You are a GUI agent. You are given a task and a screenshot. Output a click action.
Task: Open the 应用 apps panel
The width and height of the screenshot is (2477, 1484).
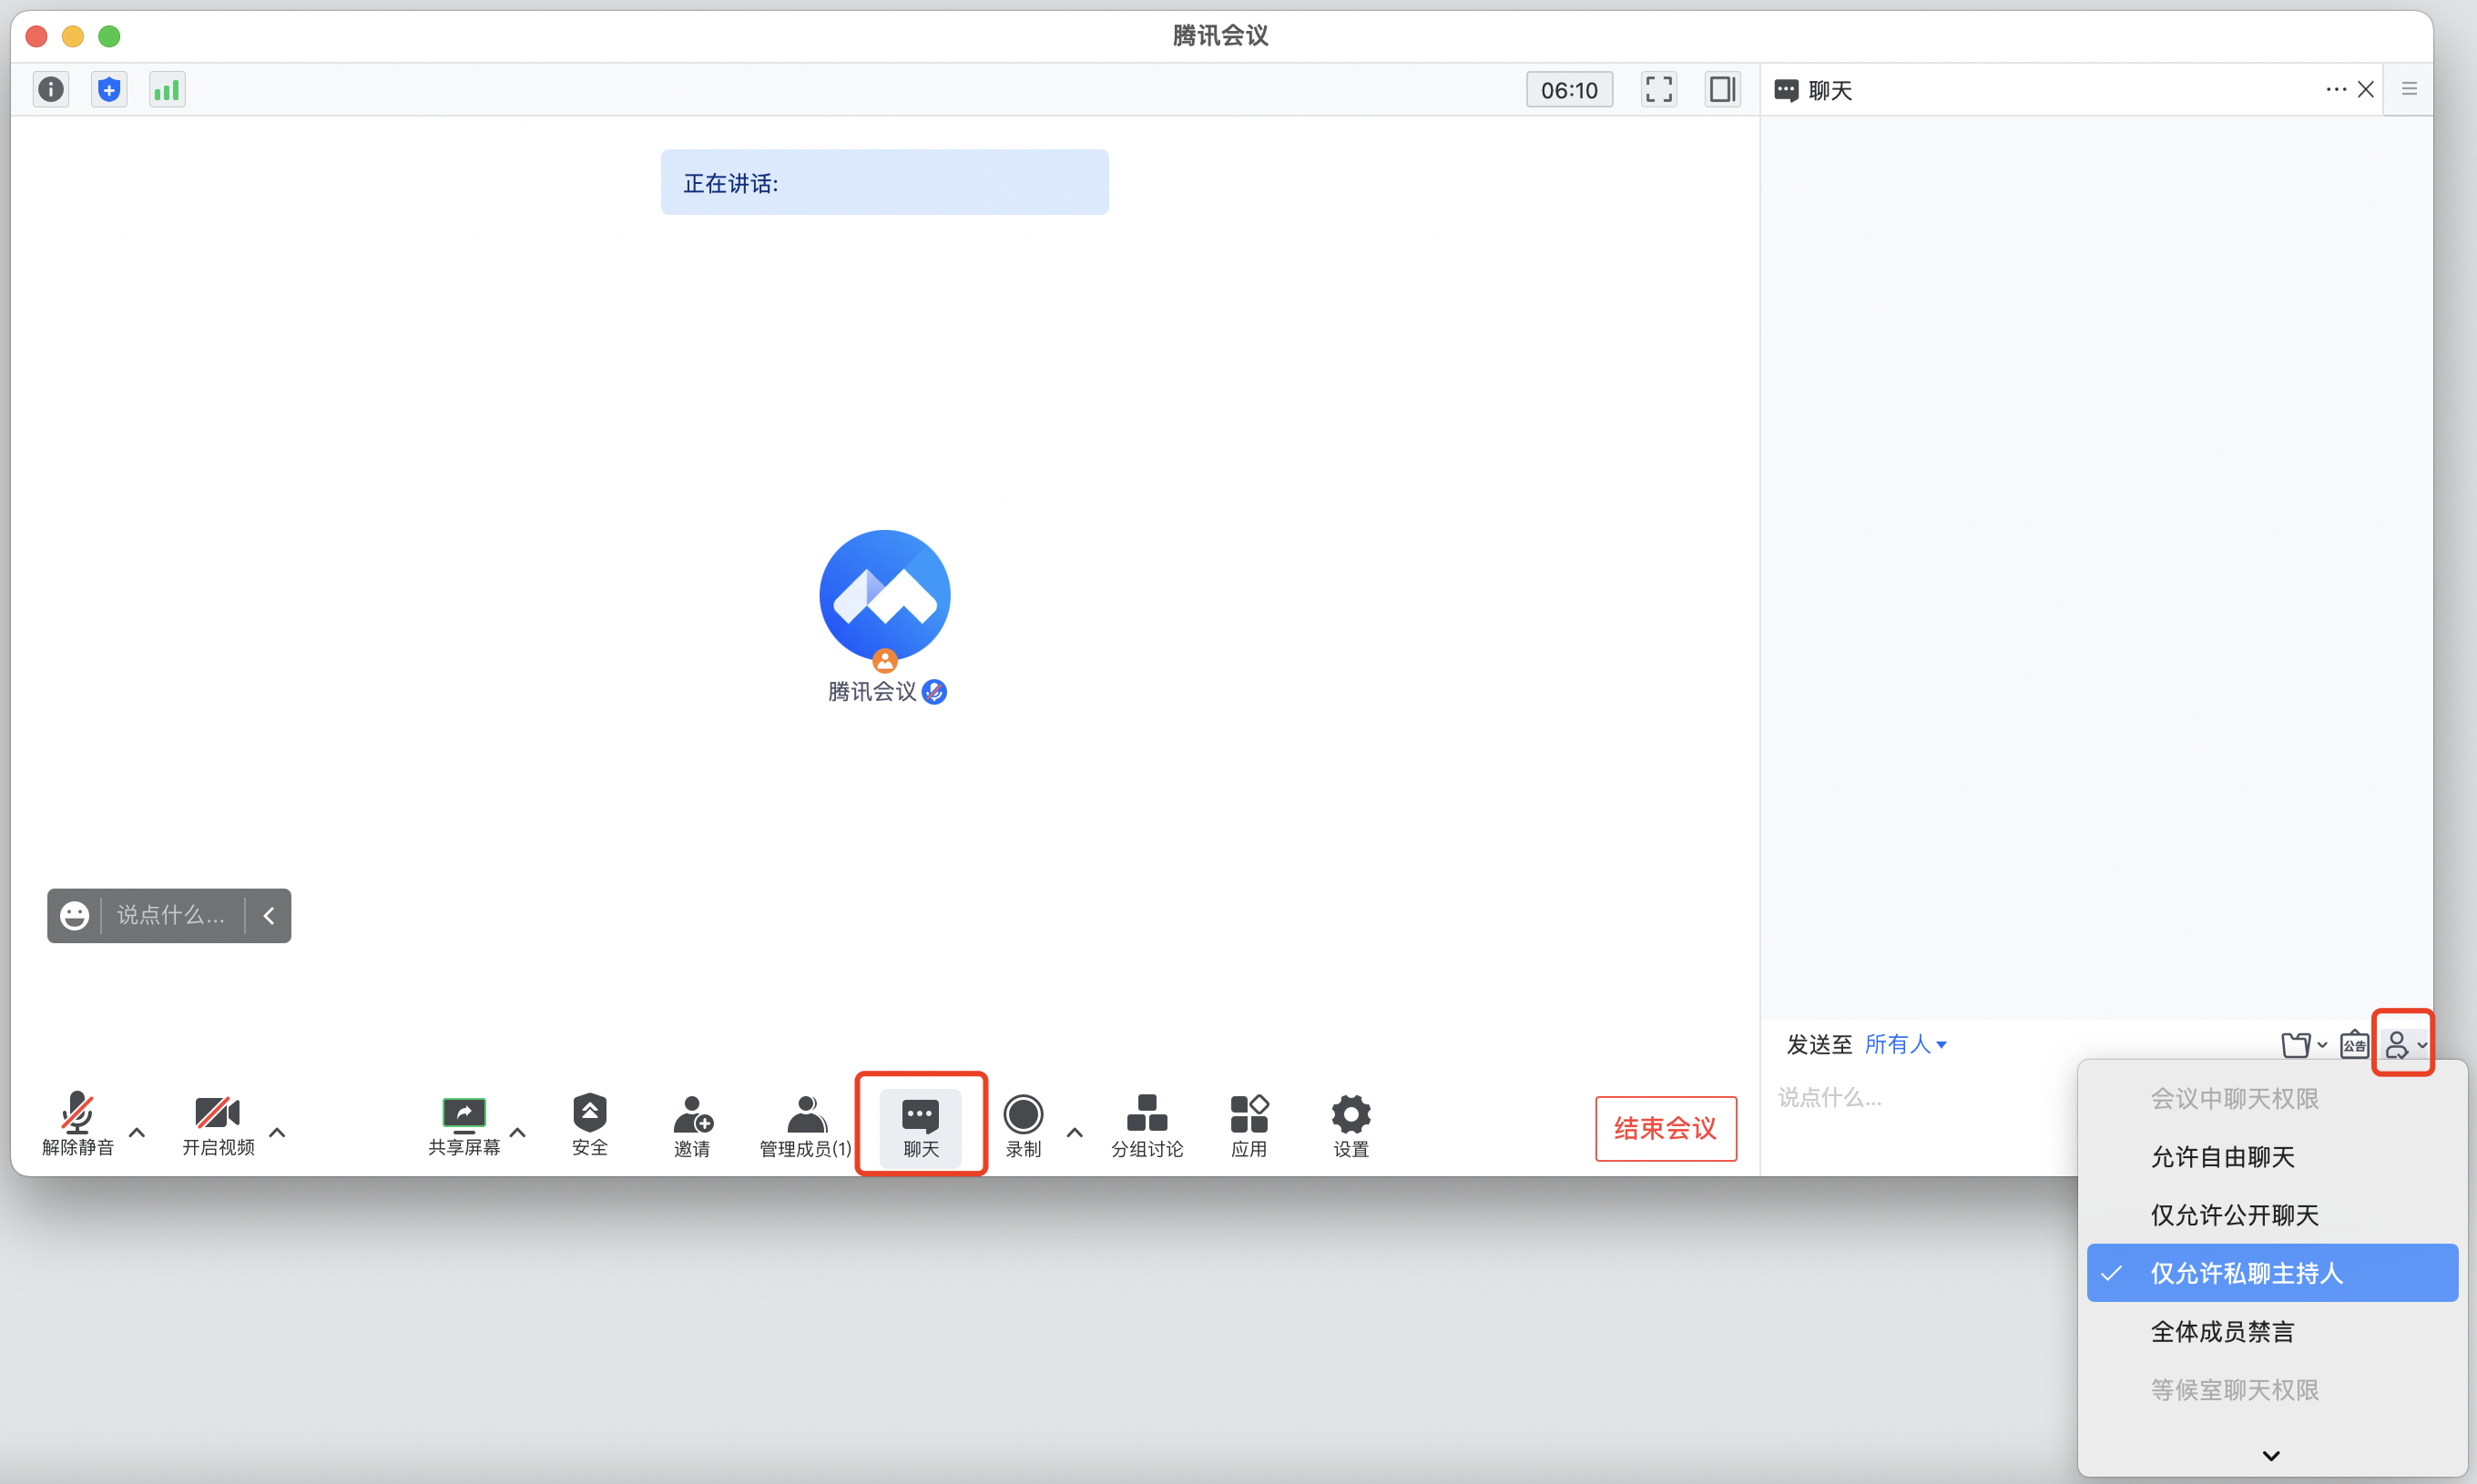click(1249, 1125)
